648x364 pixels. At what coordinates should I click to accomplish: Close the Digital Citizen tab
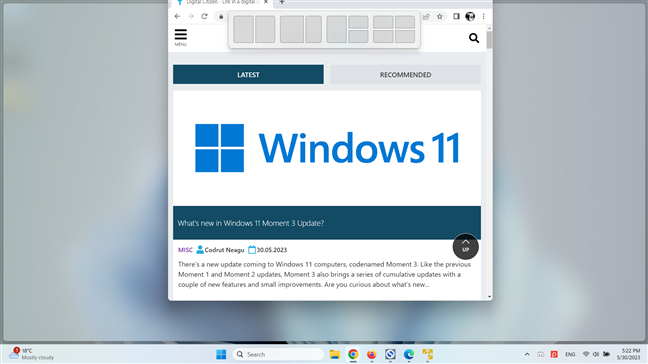tap(266, 2)
